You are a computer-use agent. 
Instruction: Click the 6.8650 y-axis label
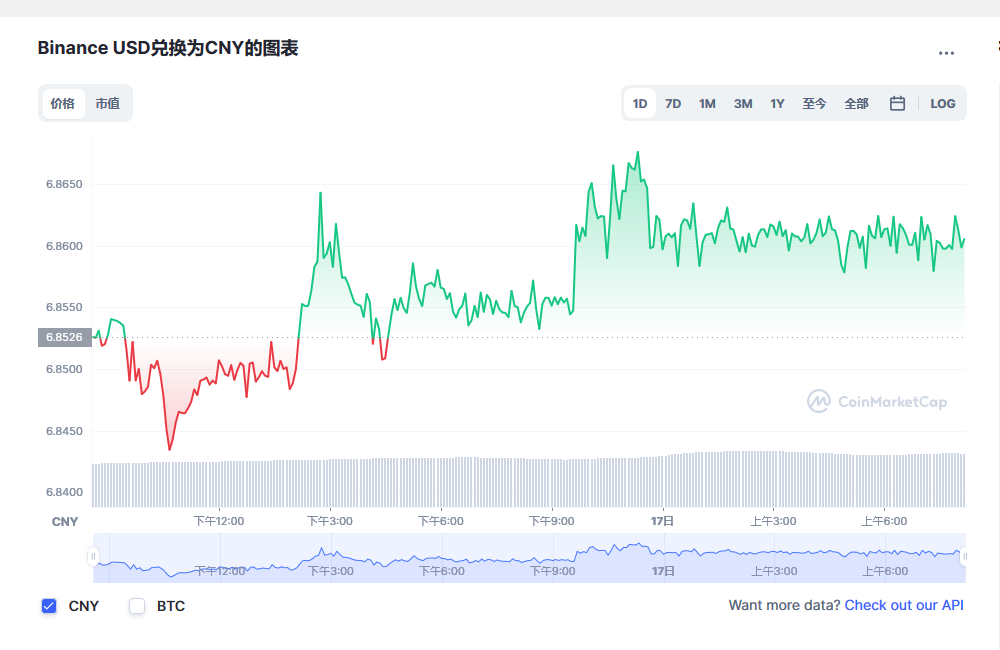tap(64, 184)
